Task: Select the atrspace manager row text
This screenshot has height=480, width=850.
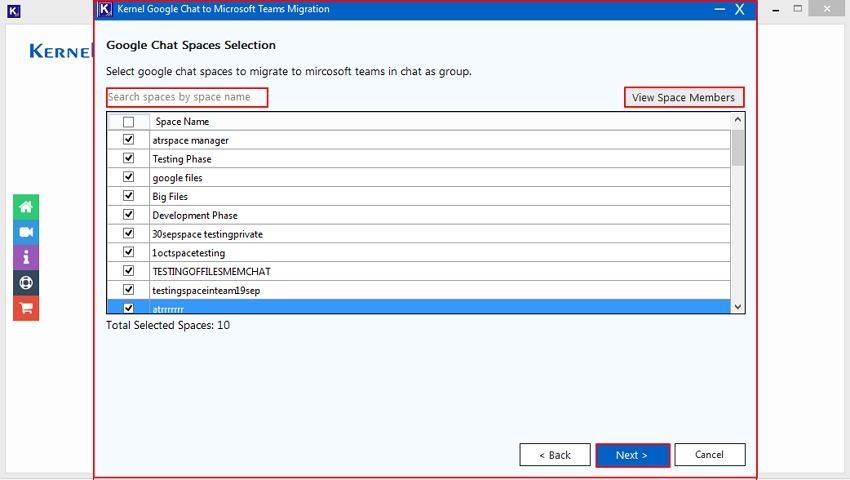Action: 190,140
